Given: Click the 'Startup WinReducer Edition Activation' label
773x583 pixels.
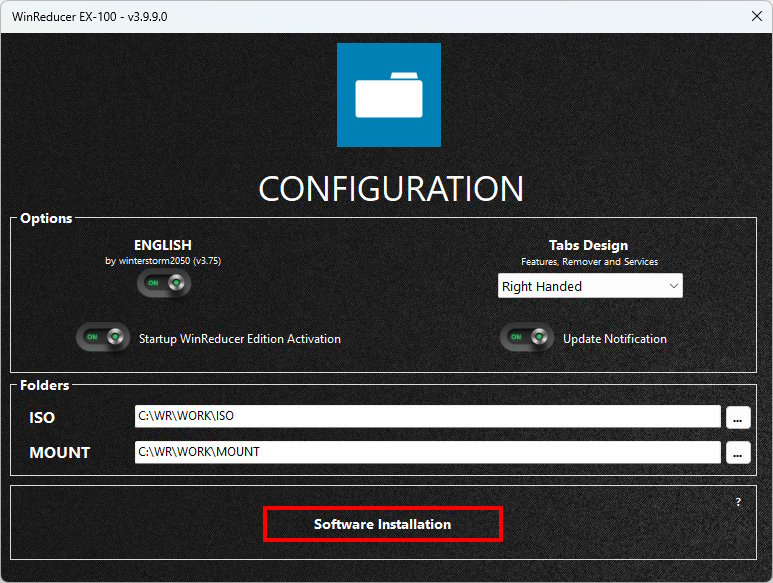Looking at the screenshot, I should click(x=240, y=339).
